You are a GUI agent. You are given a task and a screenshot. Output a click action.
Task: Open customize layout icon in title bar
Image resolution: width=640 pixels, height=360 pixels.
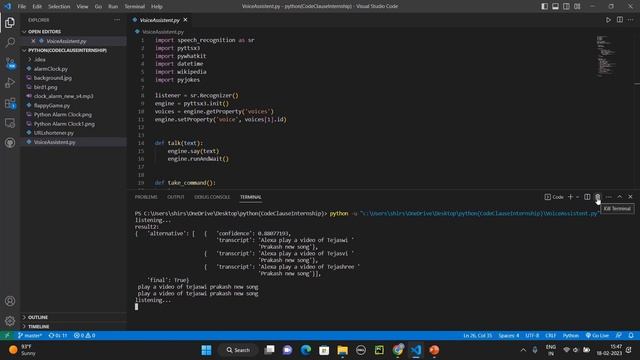pyautogui.click(x=577, y=6)
